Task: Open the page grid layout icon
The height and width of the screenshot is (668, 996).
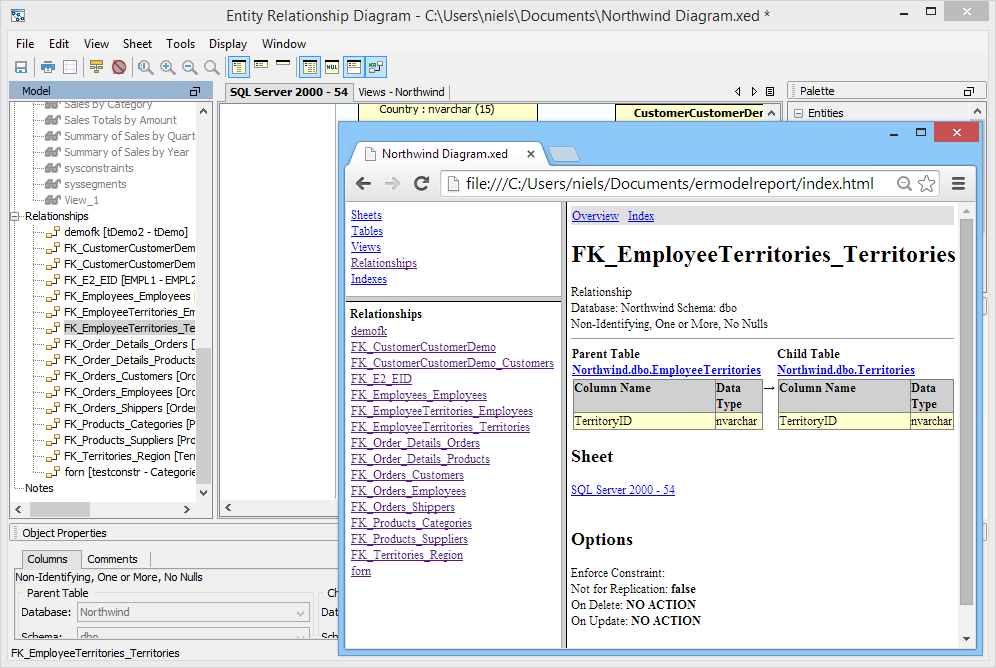Action: [x=70, y=67]
